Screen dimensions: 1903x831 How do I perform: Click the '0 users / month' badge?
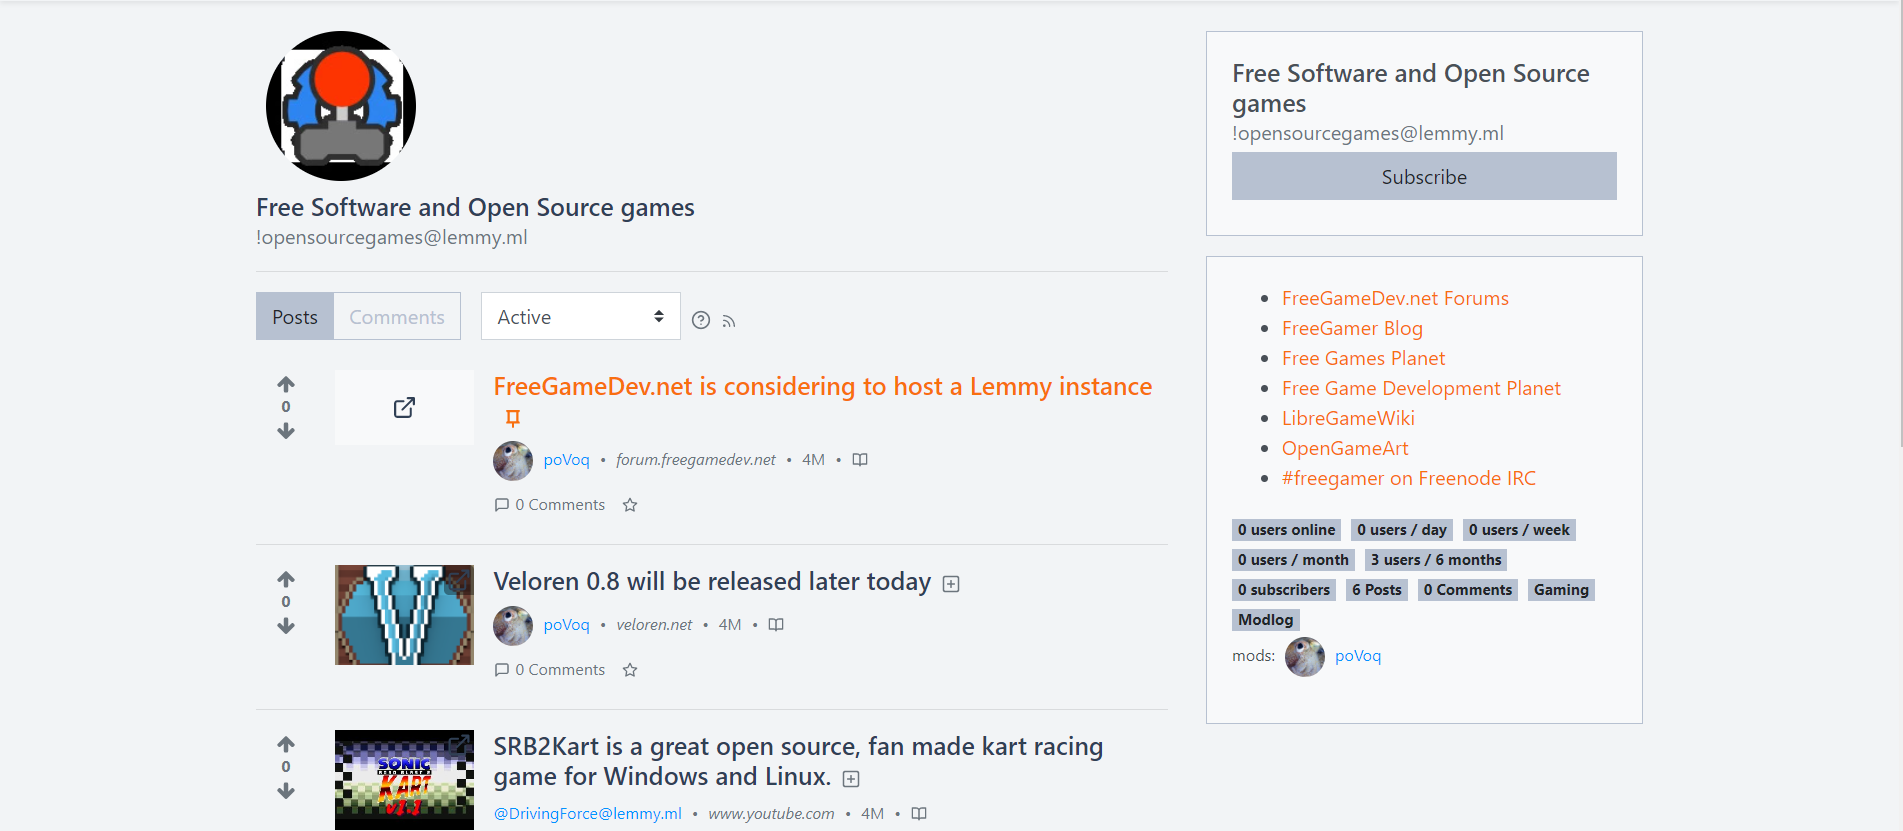(x=1293, y=560)
